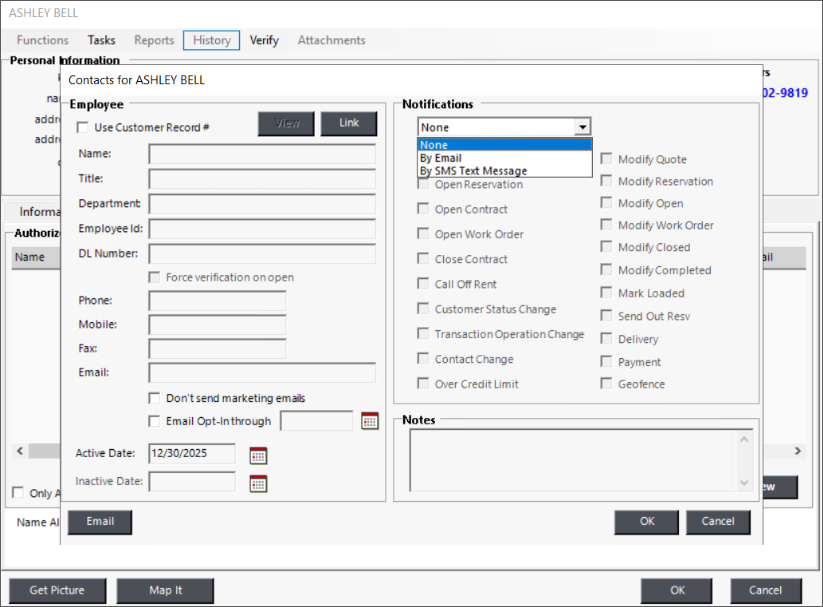
Task: Click the Email button
Action: pos(99,521)
